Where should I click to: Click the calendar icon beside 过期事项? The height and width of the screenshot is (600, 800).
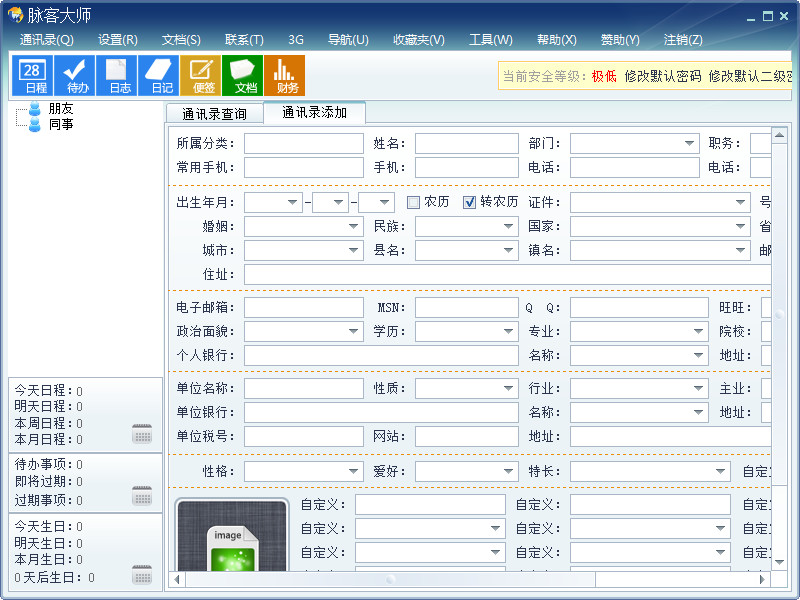click(x=142, y=495)
